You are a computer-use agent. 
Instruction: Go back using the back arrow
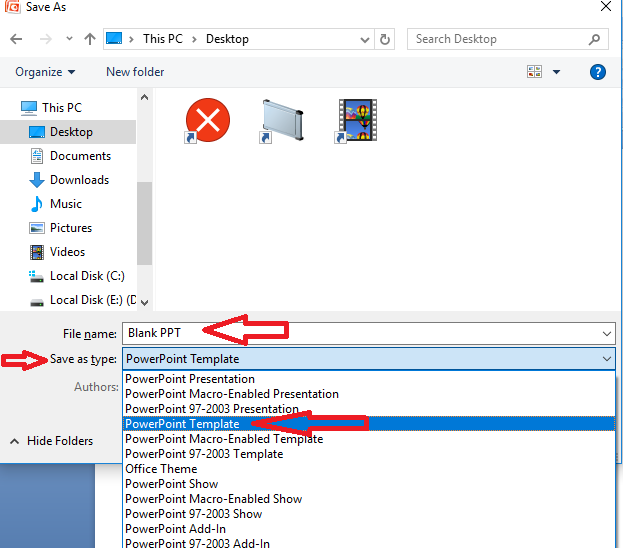[16, 39]
